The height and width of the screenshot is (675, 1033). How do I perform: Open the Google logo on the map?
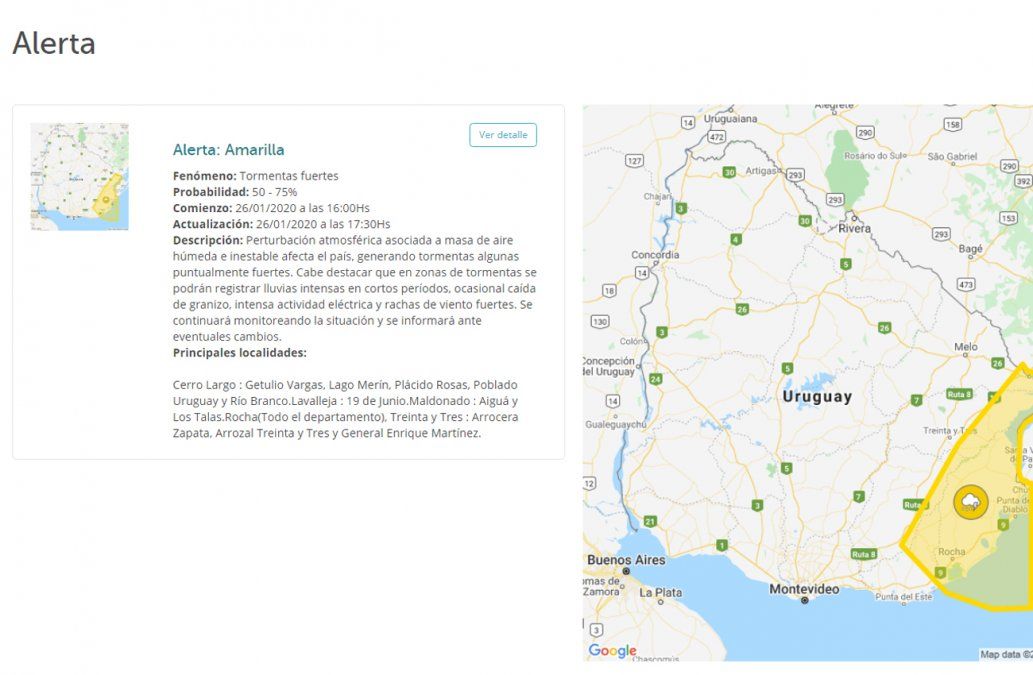(612, 651)
